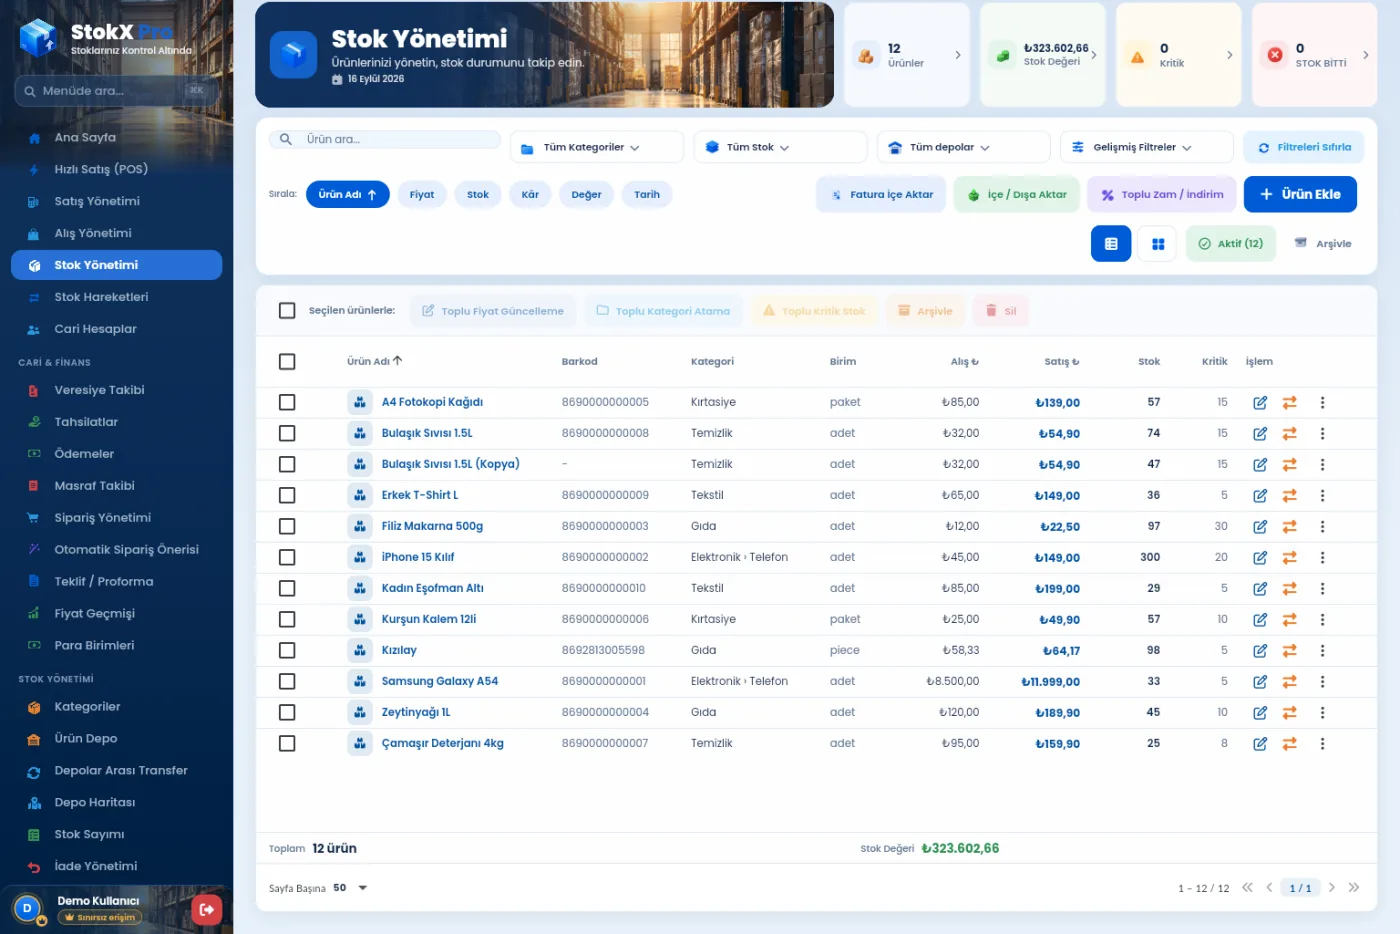The height and width of the screenshot is (934, 1400).
Task: Switch to the grid view icon
Action: (x=1158, y=244)
